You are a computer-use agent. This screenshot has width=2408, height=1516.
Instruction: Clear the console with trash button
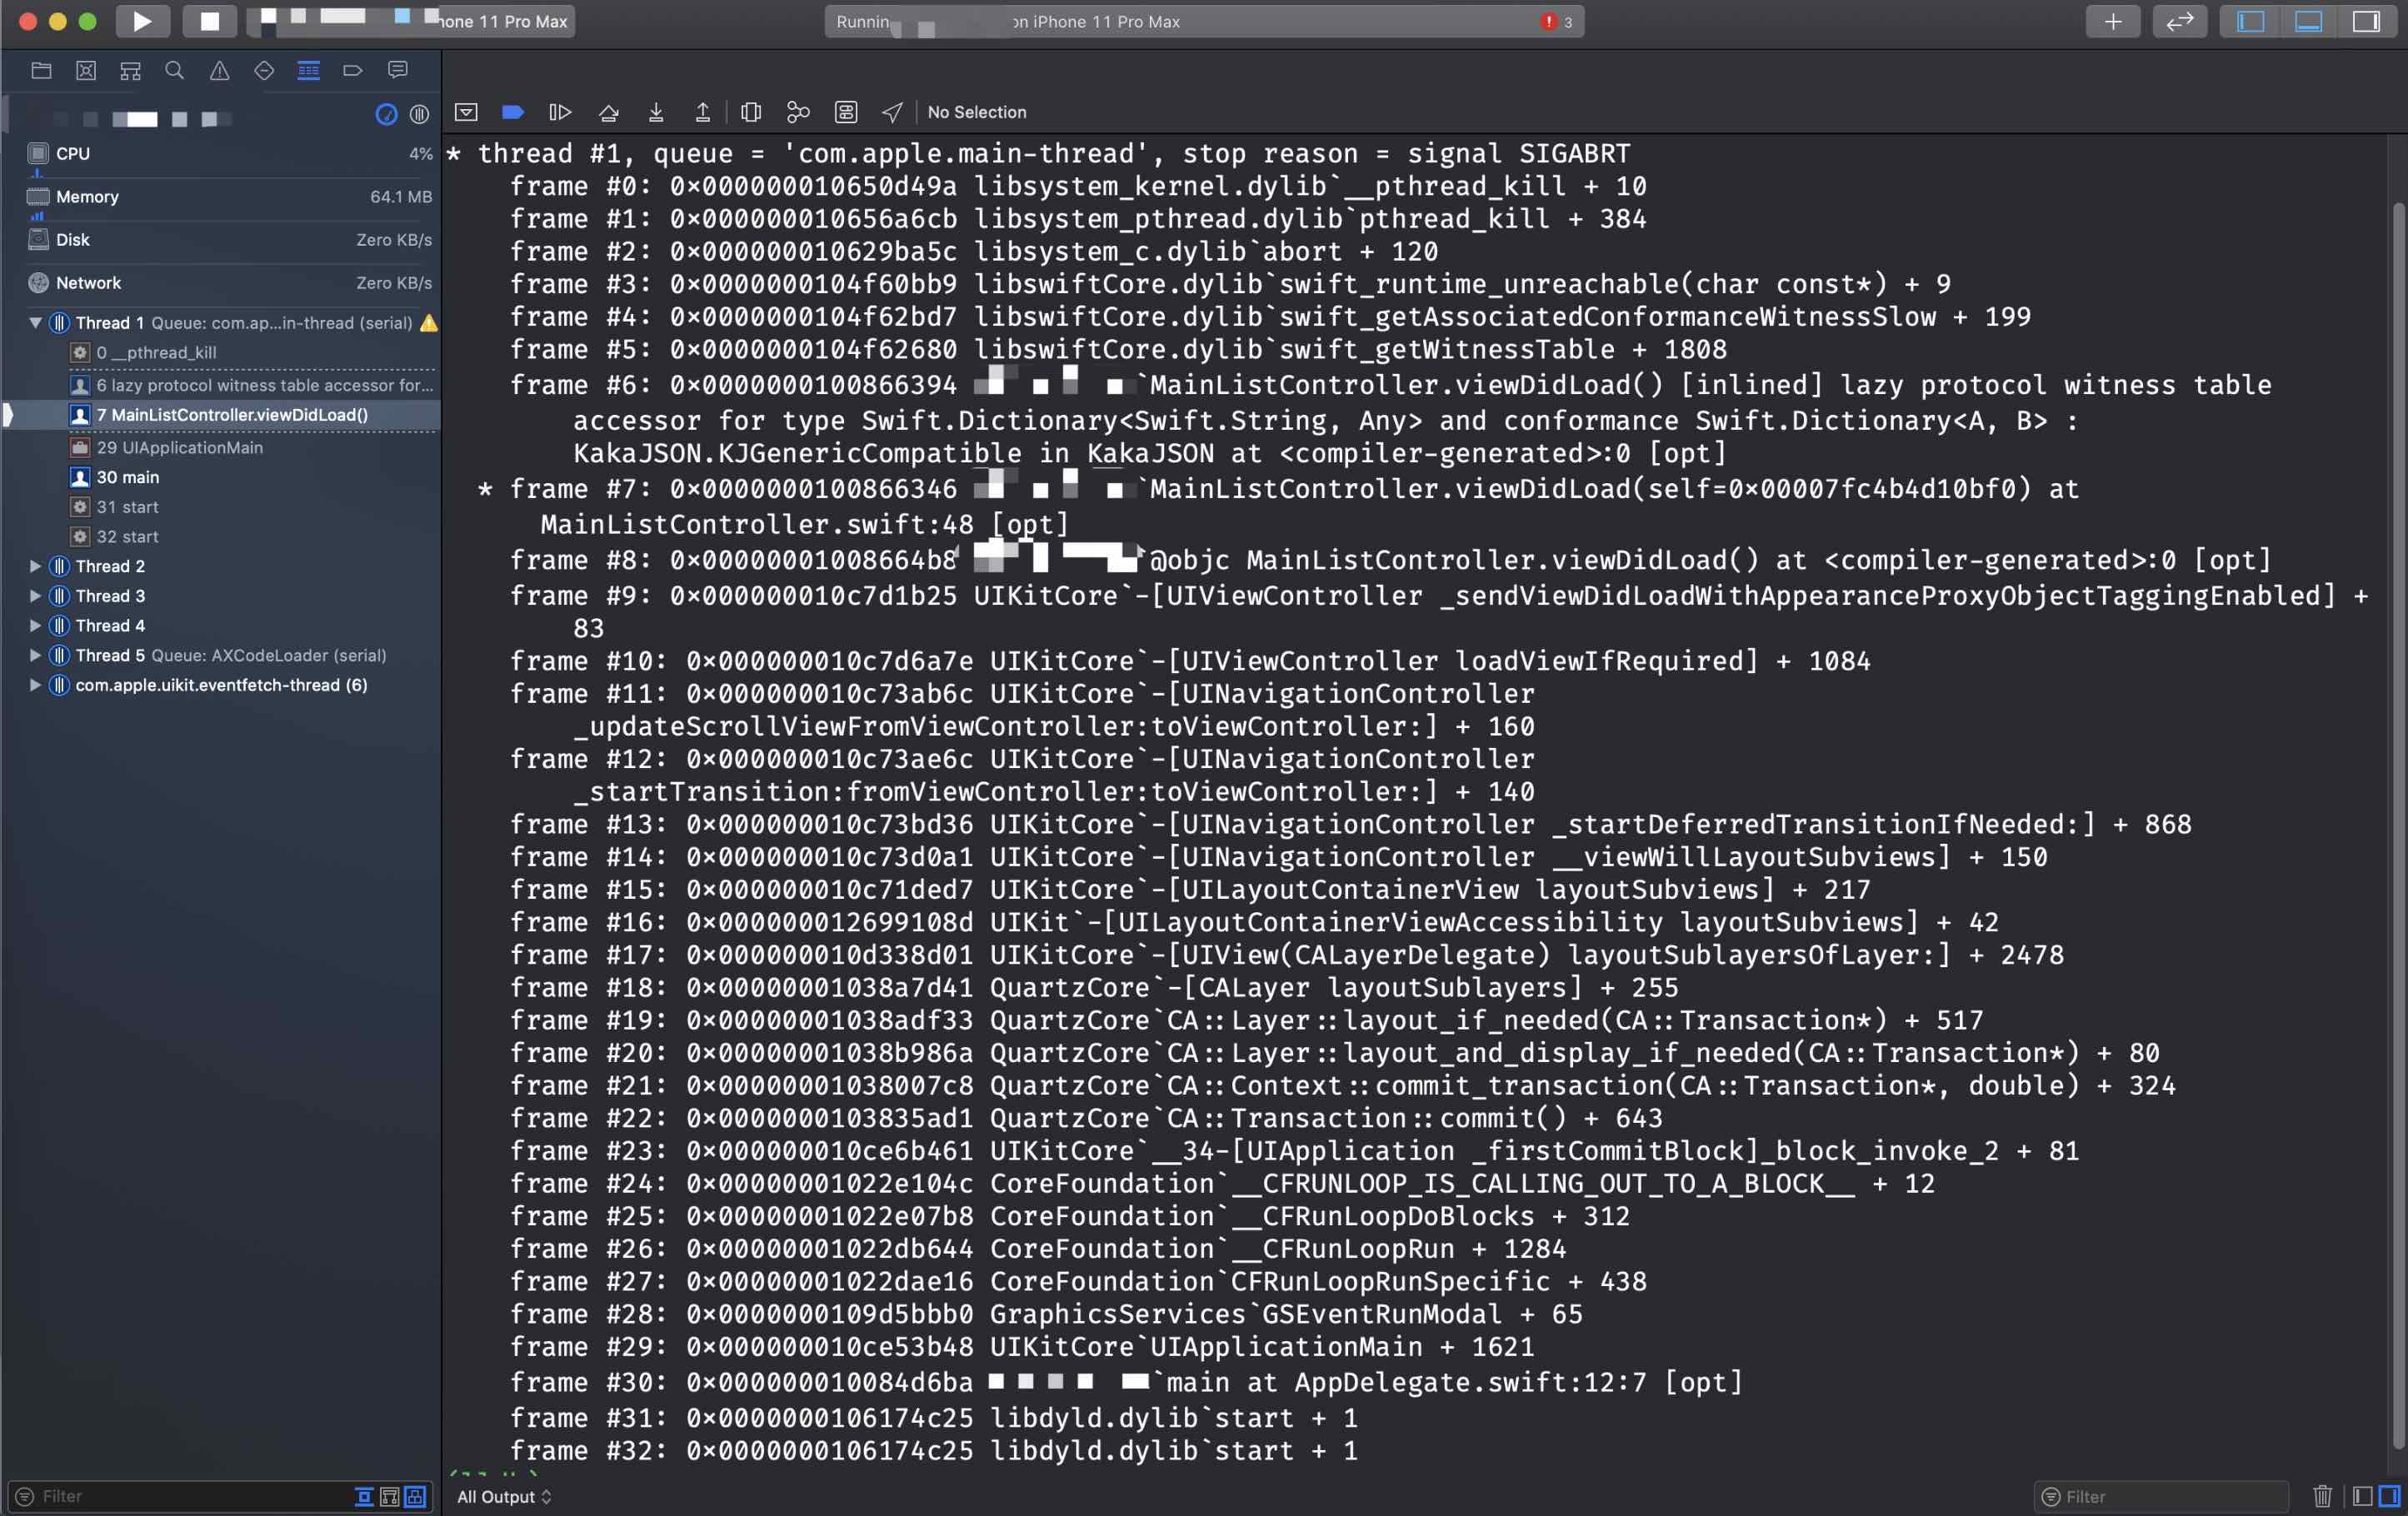point(2322,1496)
